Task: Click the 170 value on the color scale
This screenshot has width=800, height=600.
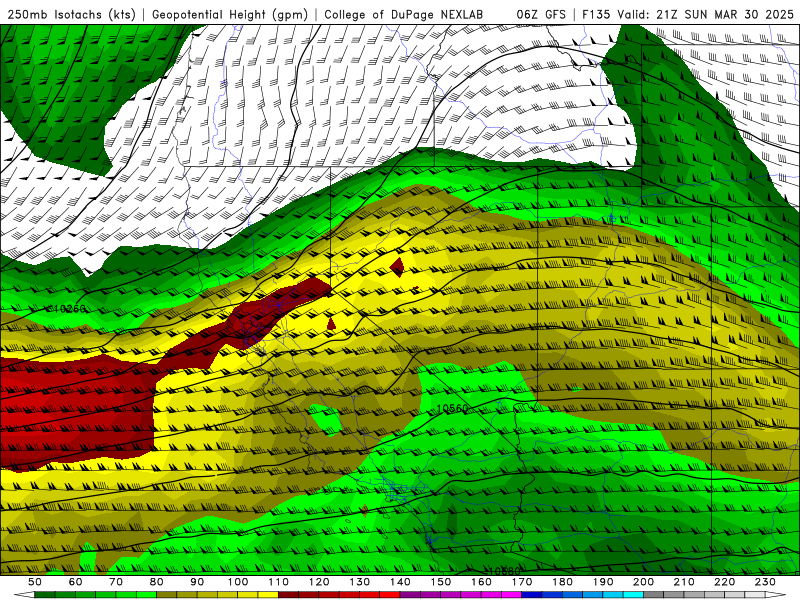Action: (522, 582)
